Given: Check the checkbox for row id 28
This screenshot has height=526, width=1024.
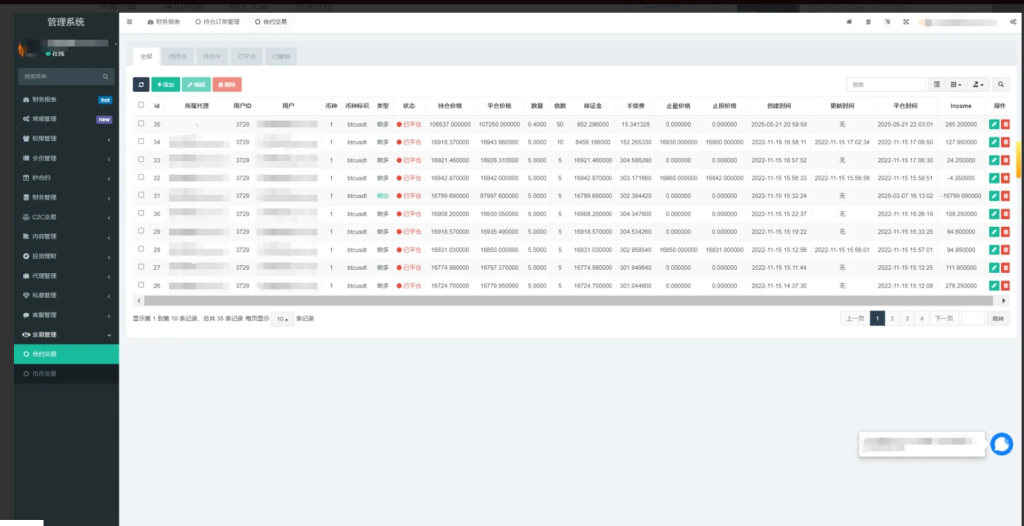Looking at the screenshot, I should (x=141, y=249).
